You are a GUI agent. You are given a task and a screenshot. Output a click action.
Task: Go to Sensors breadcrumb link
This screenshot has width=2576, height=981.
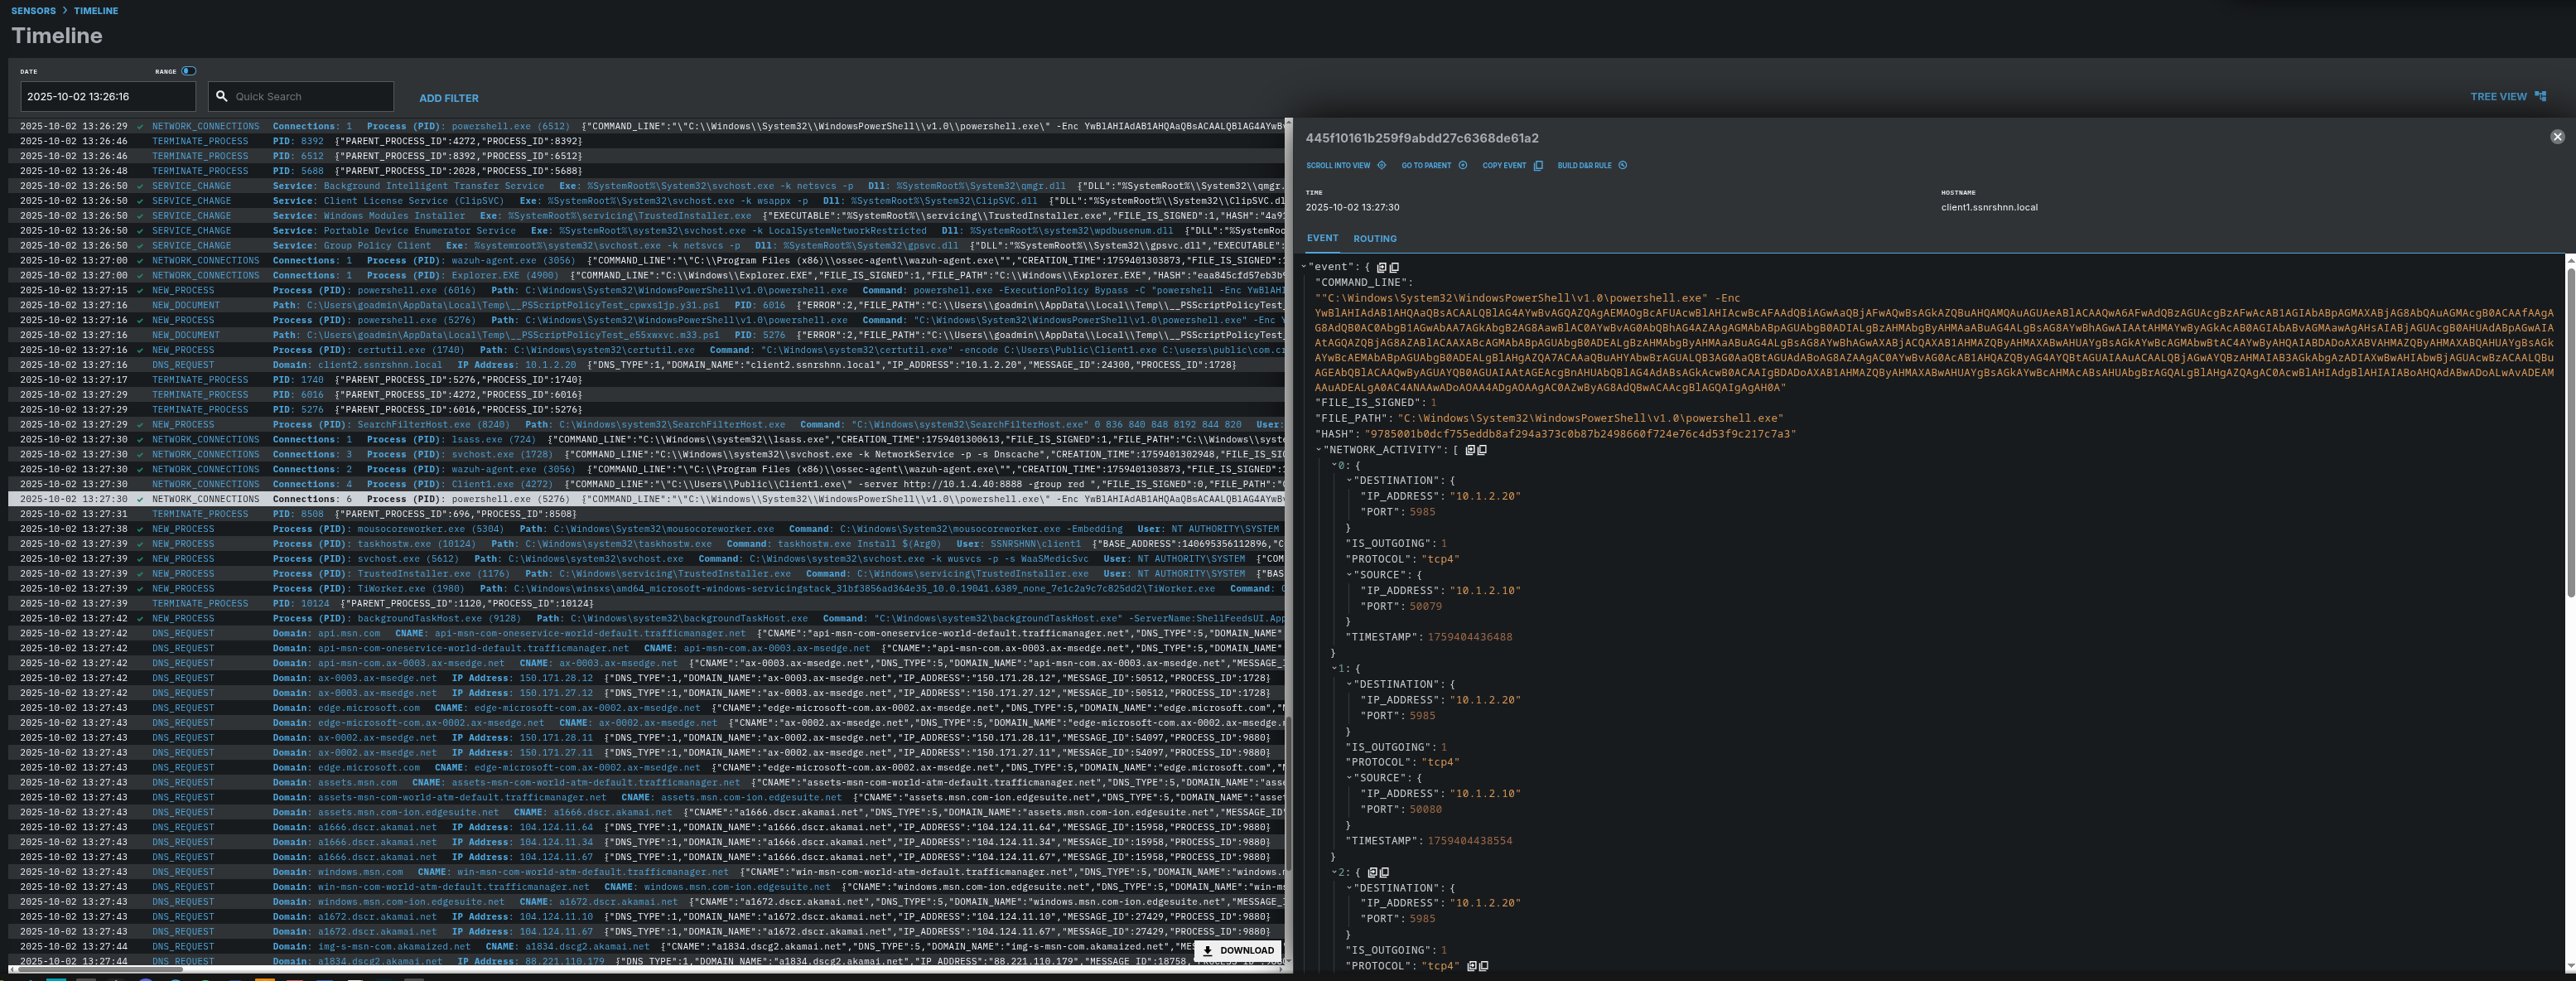click(33, 11)
